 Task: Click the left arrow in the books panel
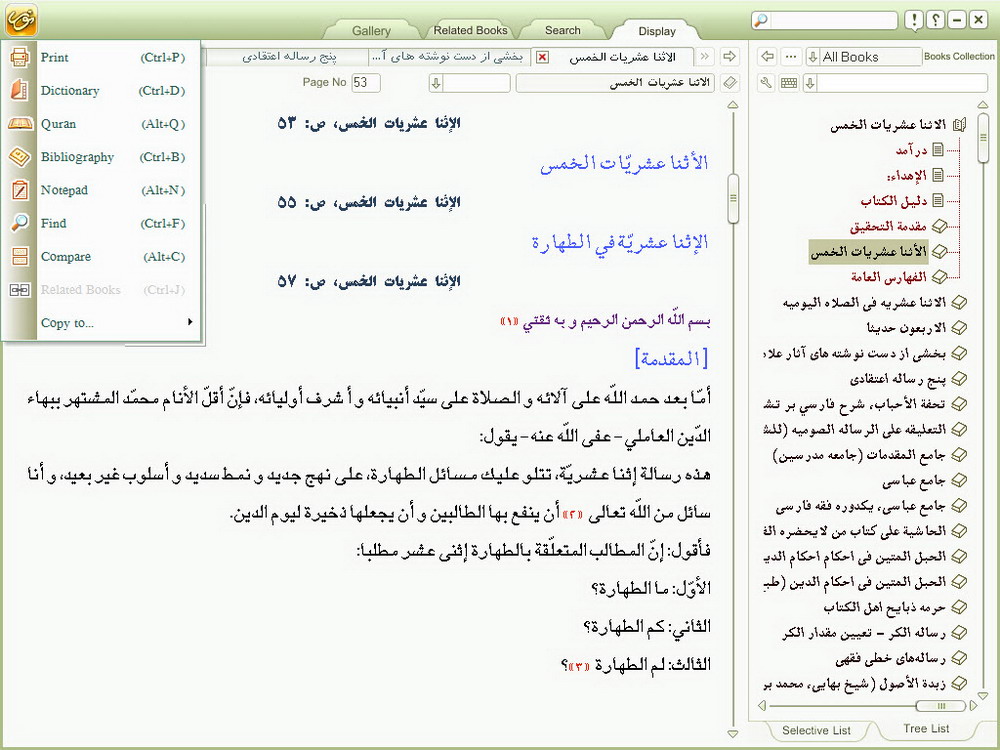[x=768, y=57]
